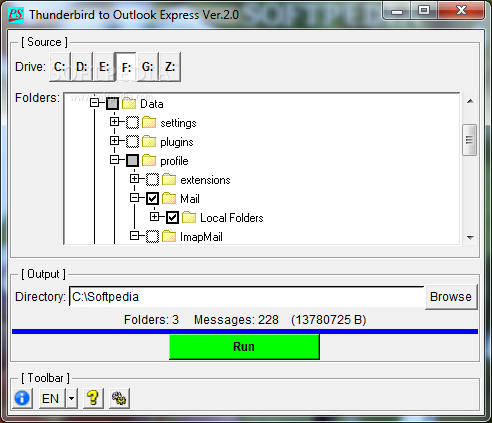Click the folder list scroll up arrow

(470, 101)
